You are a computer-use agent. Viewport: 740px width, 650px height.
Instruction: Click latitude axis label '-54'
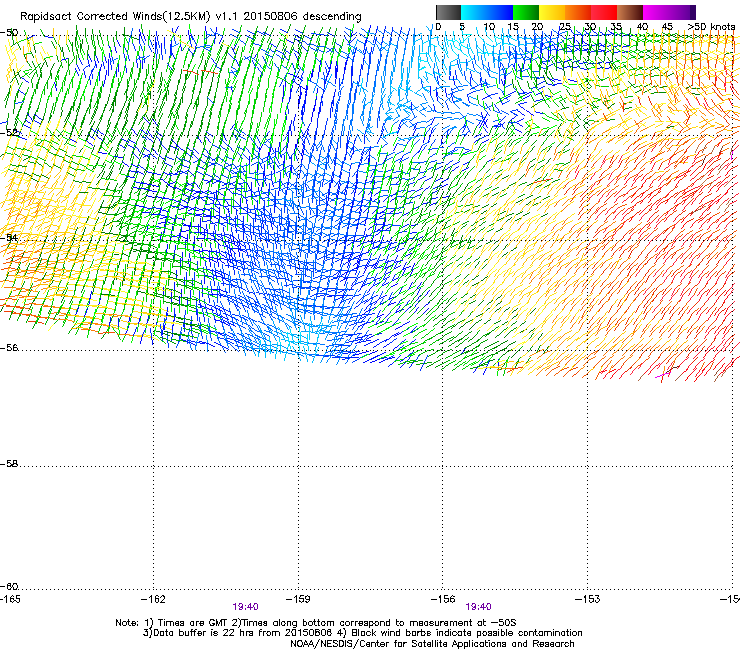coord(9,237)
